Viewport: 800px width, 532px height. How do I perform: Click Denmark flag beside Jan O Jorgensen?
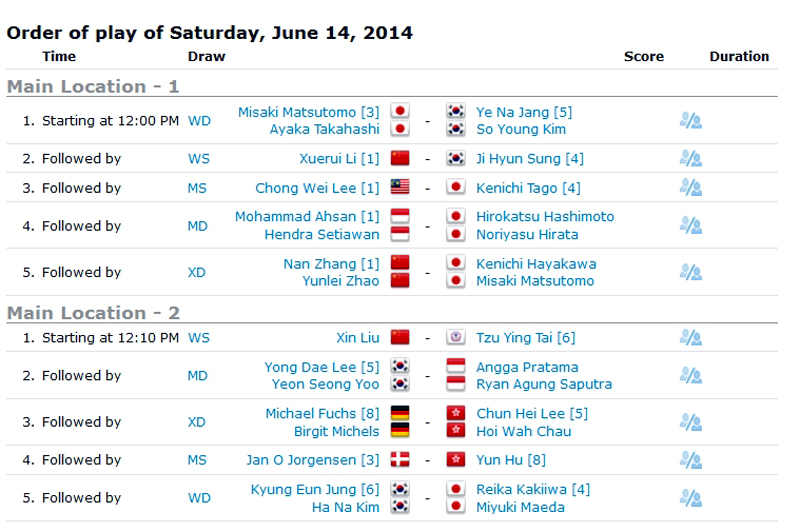point(400,460)
